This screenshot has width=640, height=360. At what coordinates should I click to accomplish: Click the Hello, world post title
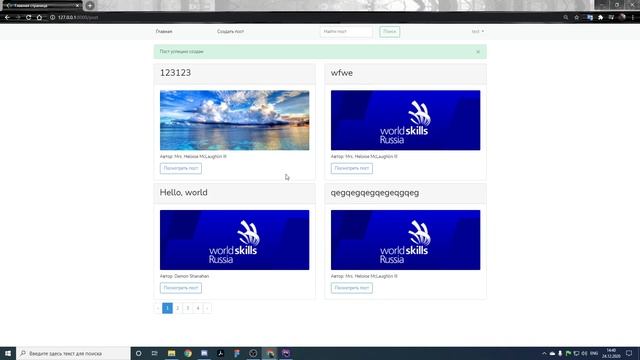click(184, 193)
